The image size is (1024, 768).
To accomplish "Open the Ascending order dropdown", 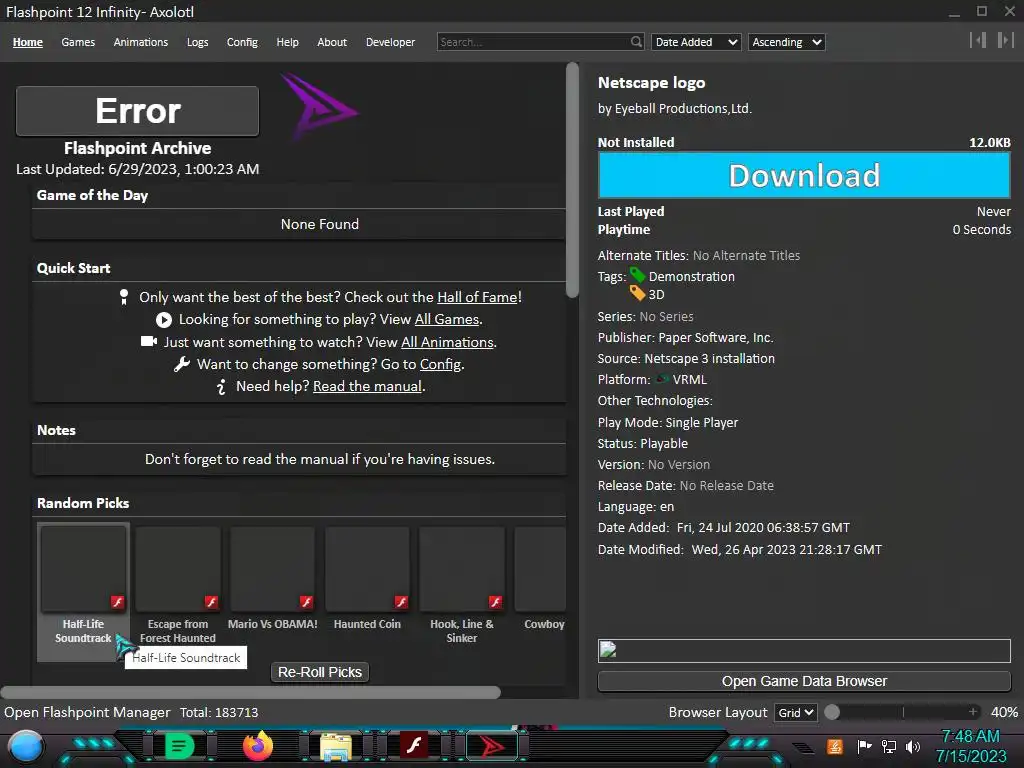I will point(786,42).
